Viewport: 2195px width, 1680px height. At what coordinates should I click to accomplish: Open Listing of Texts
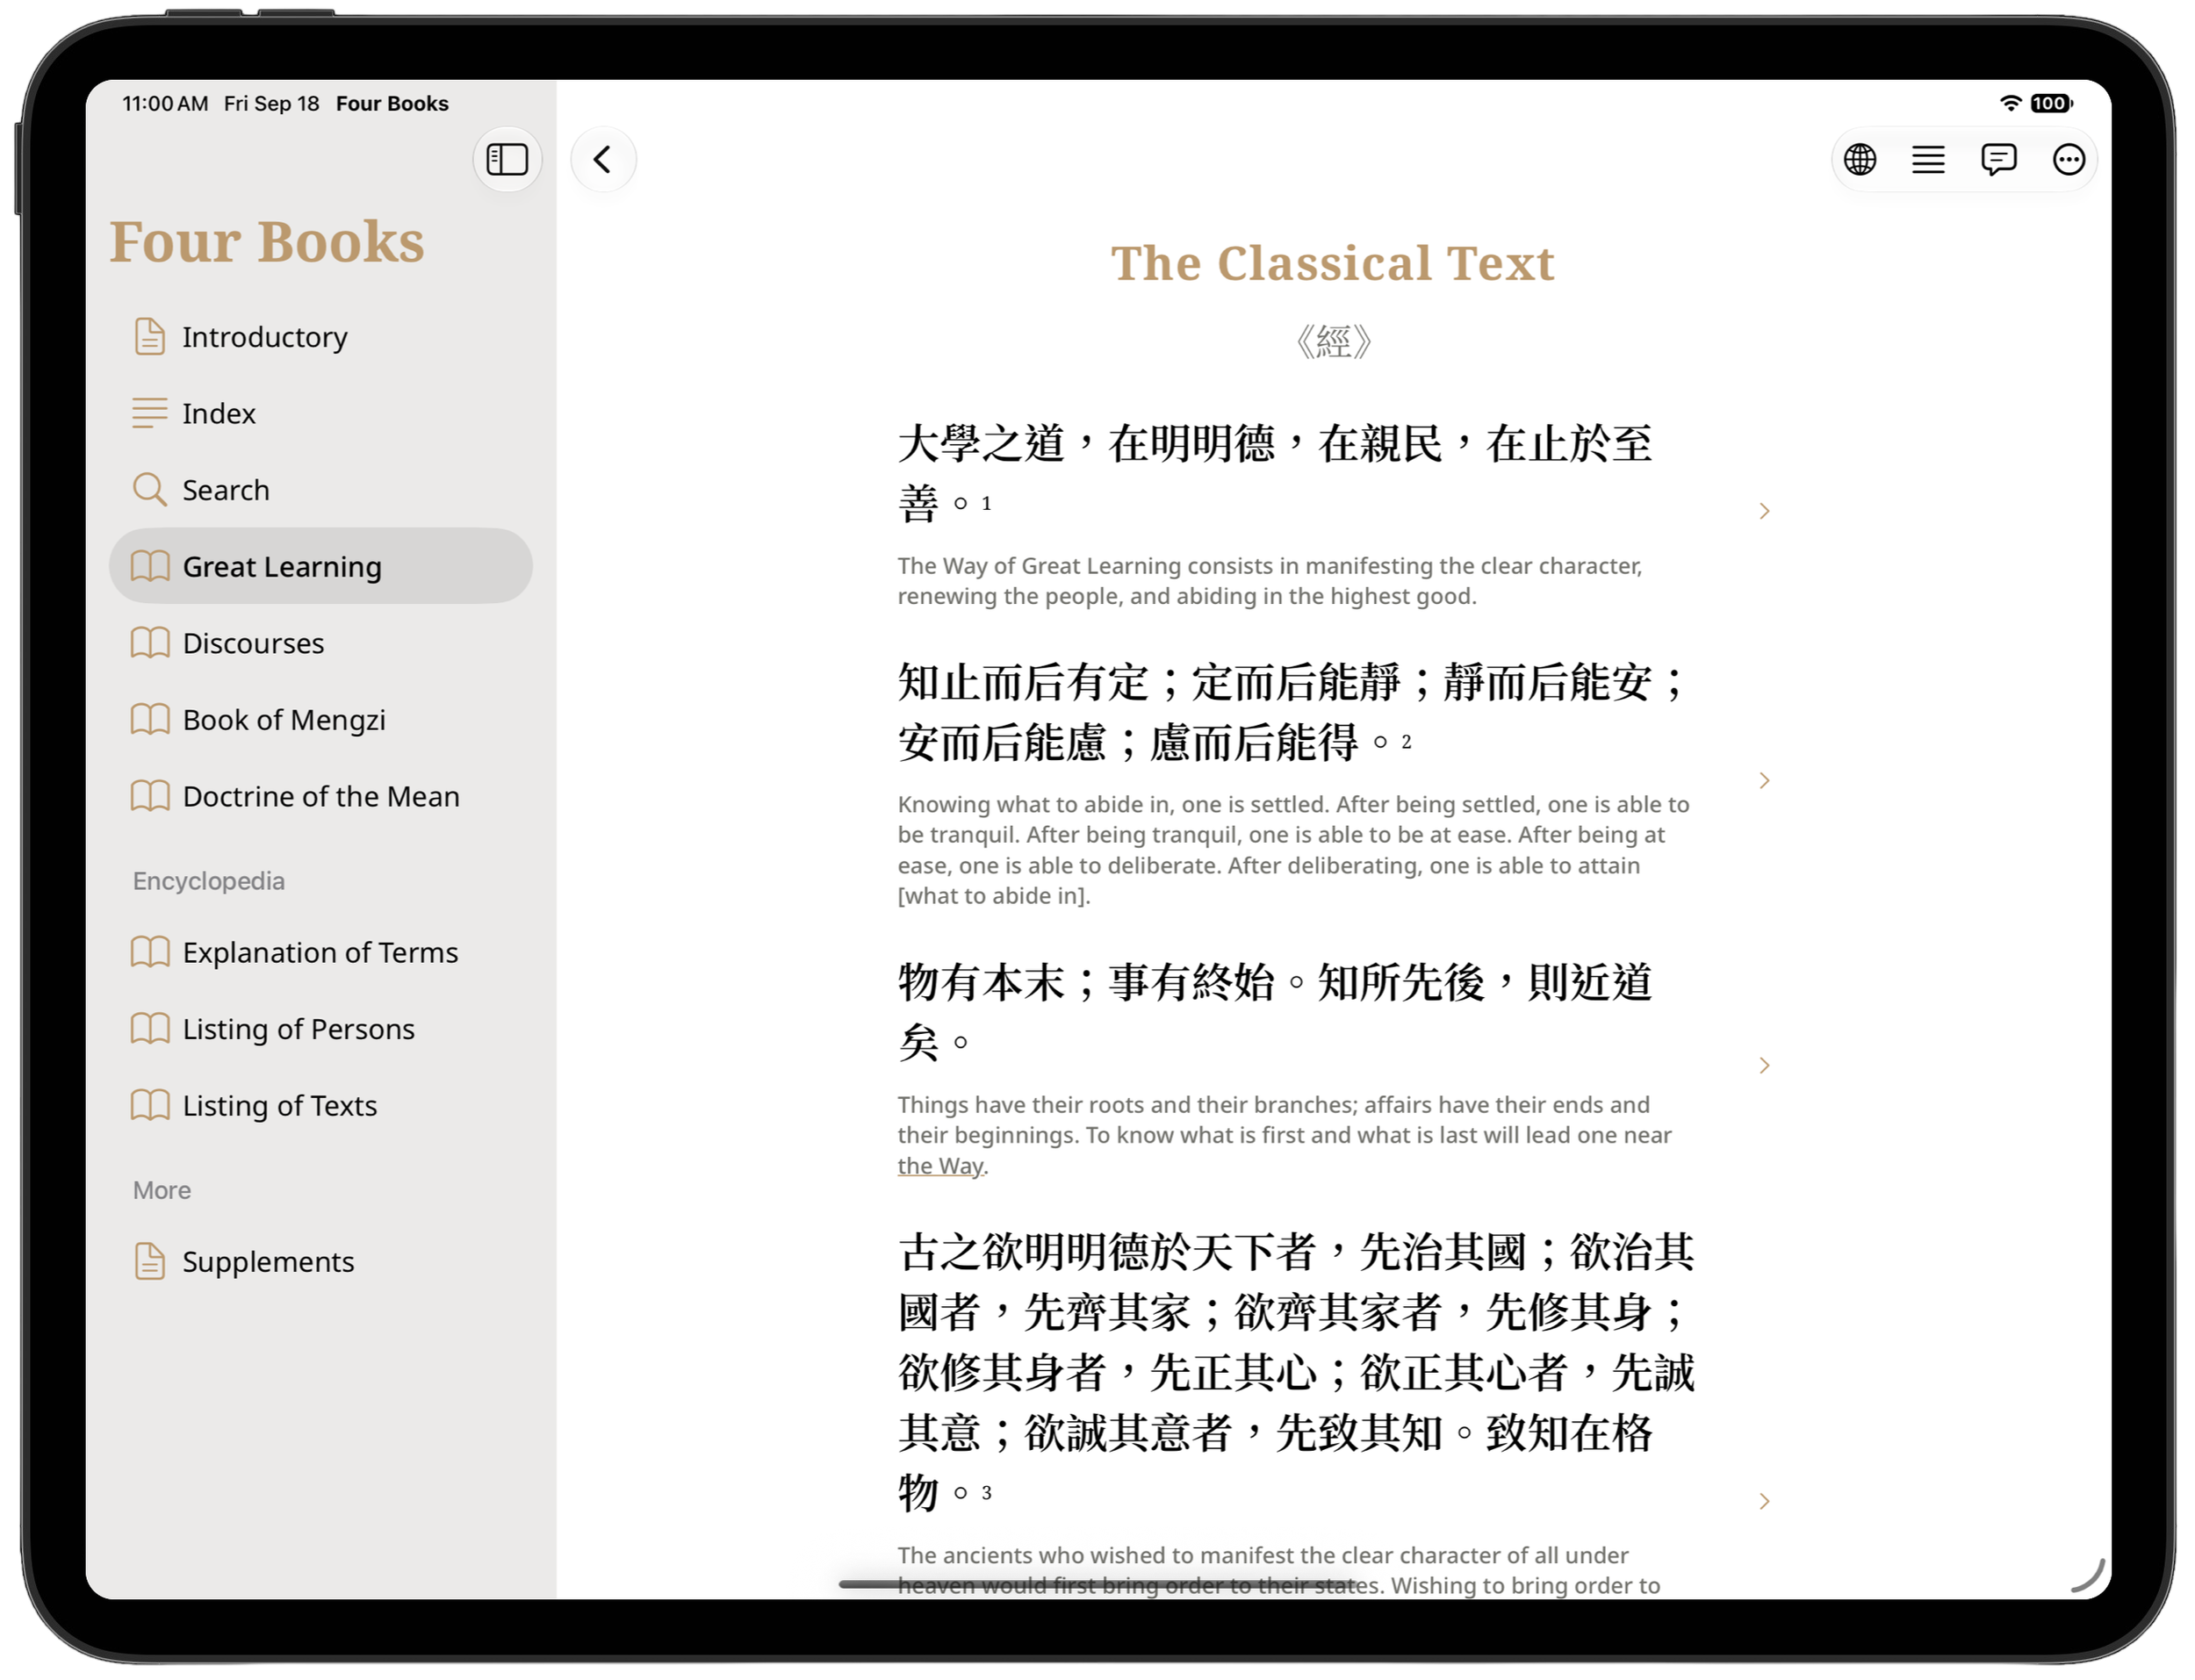(x=321, y=1107)
